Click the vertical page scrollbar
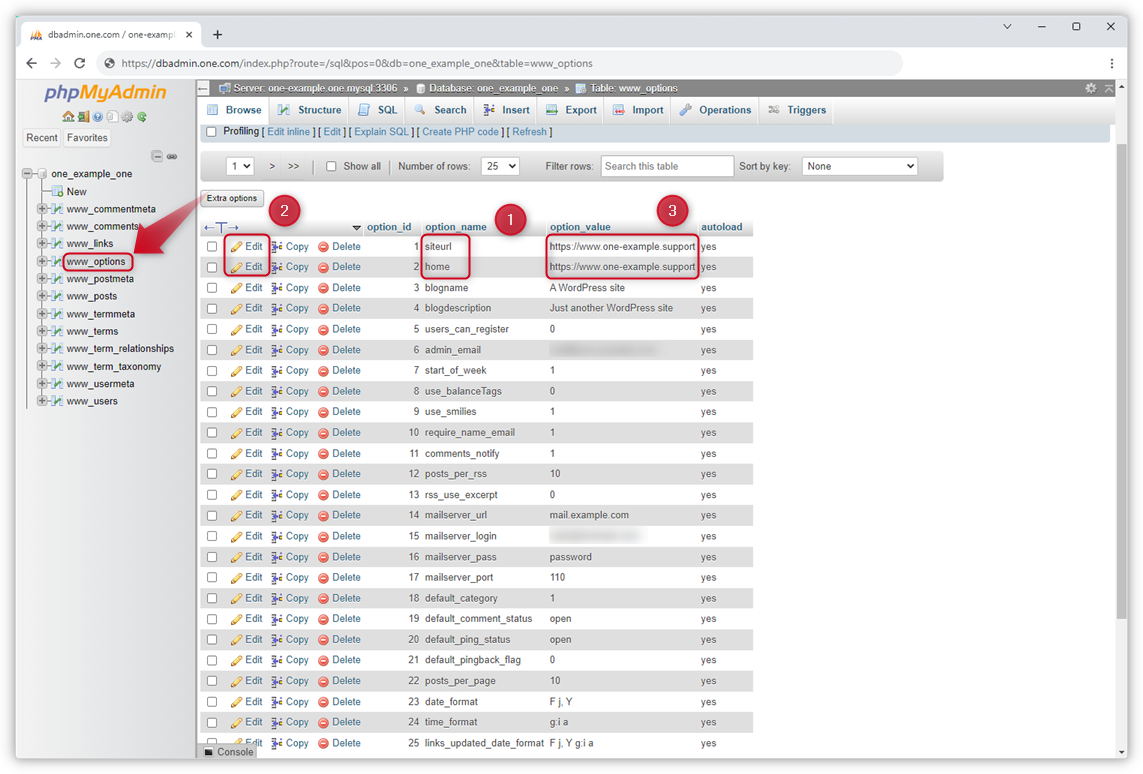 (x=1121, y=400)
